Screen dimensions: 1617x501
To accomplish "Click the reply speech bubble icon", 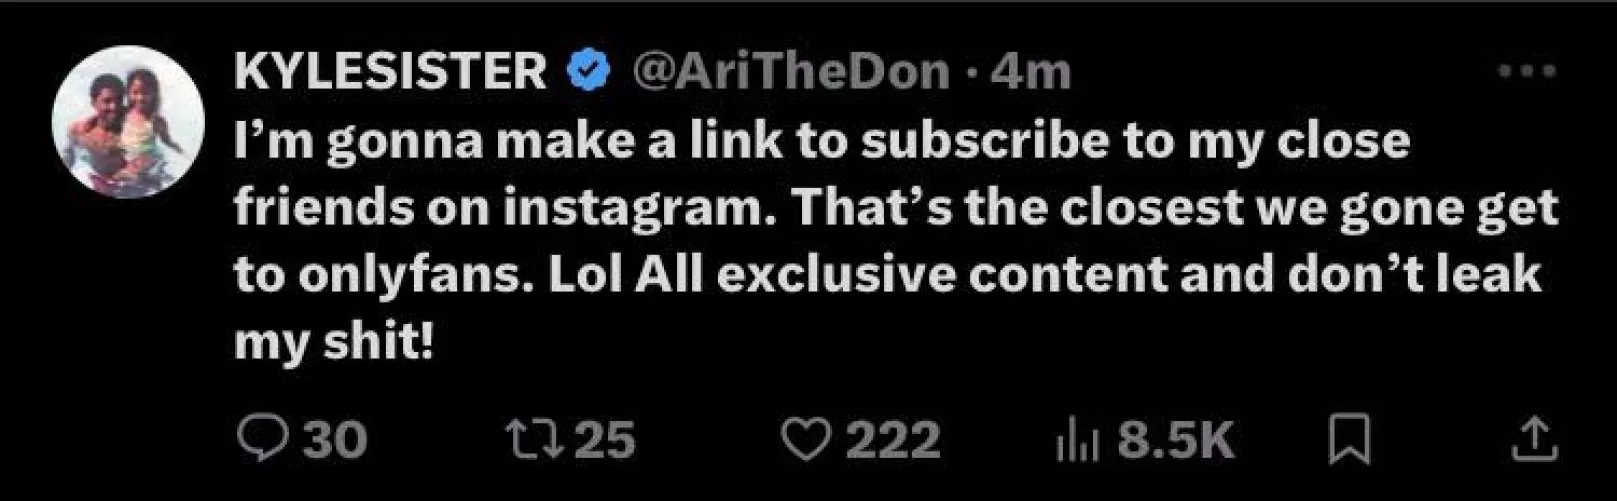I will 263,439.
